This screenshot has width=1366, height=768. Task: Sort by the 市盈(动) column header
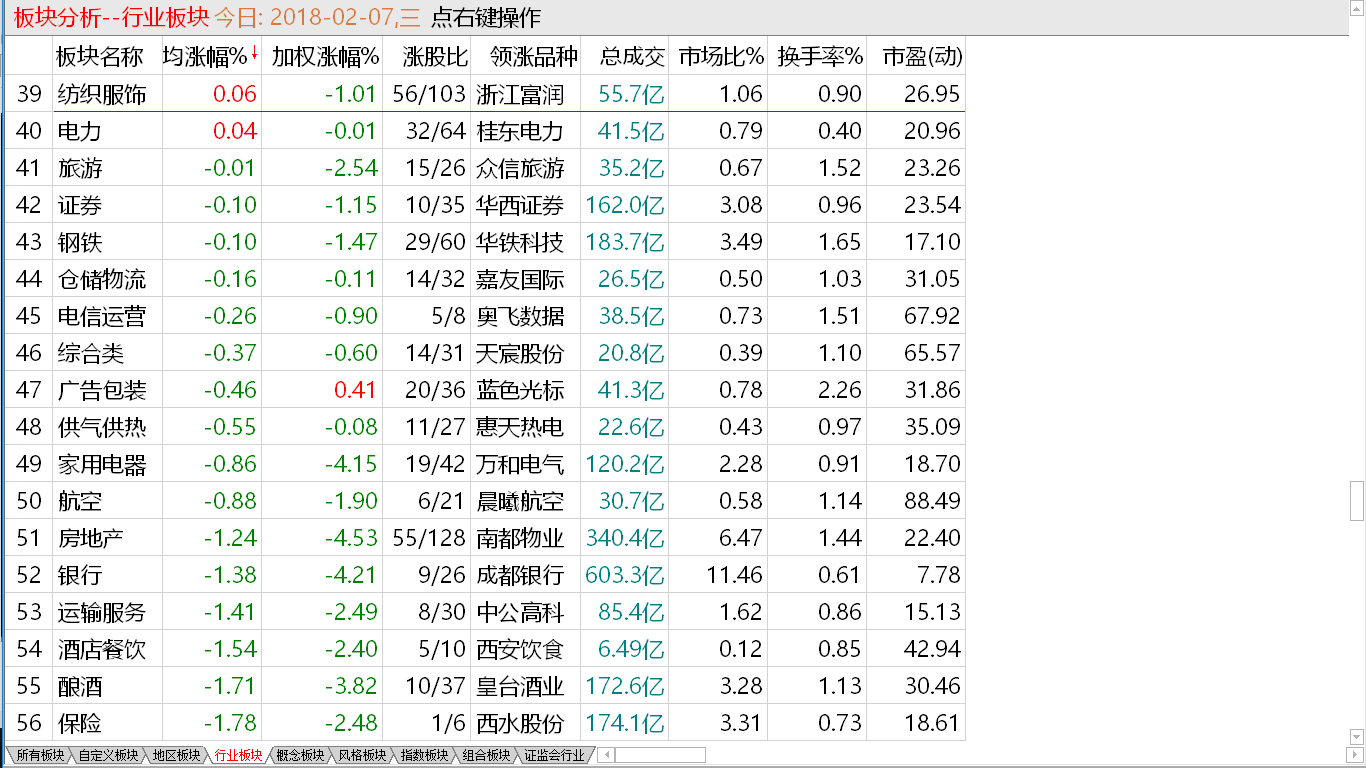click(922, 57)
